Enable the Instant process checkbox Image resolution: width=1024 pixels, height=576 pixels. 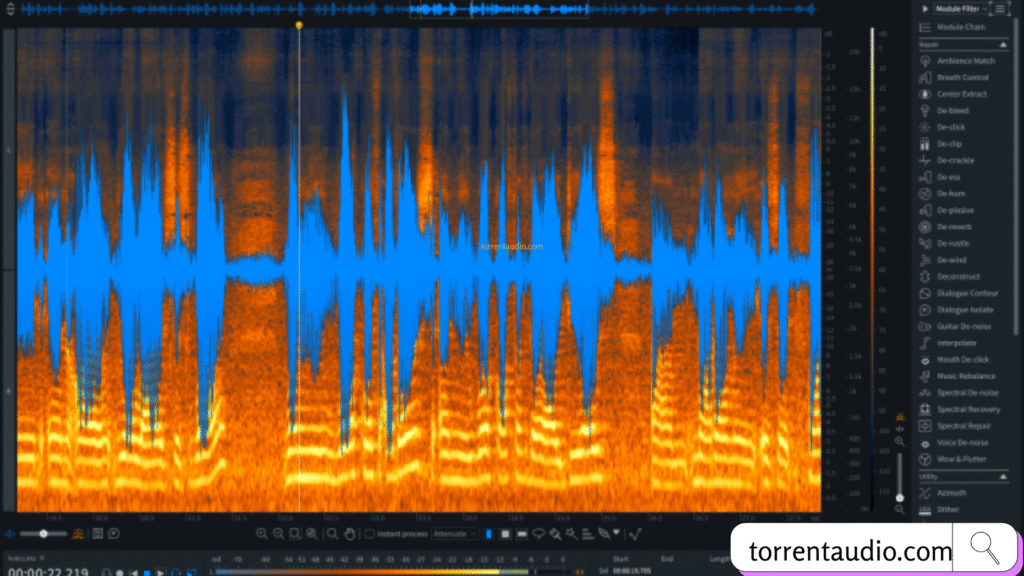point(370,534)
